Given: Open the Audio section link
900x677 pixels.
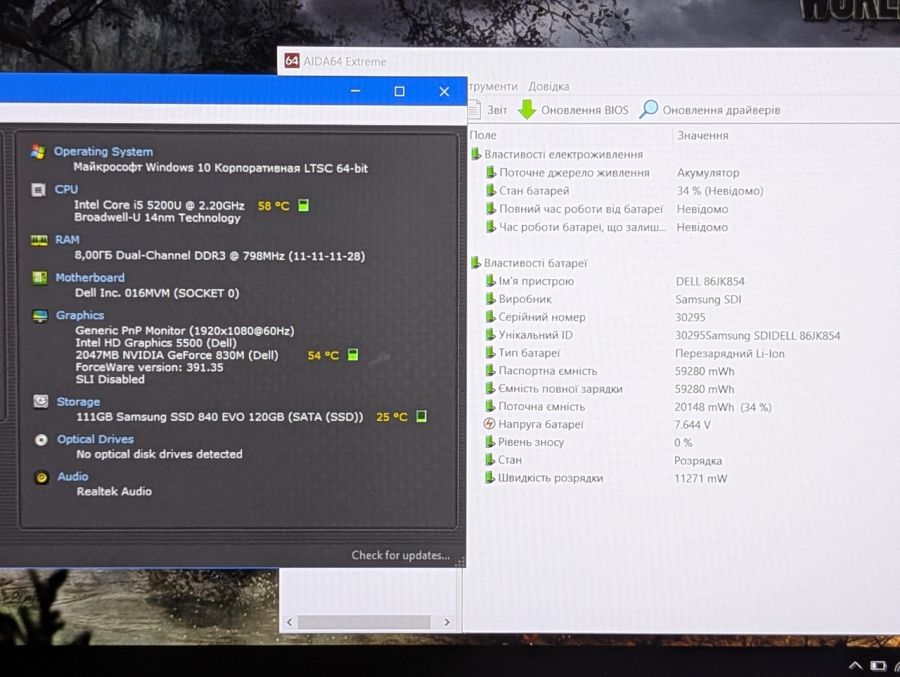Looking at the screenshot, I should (x=73, y=477).
